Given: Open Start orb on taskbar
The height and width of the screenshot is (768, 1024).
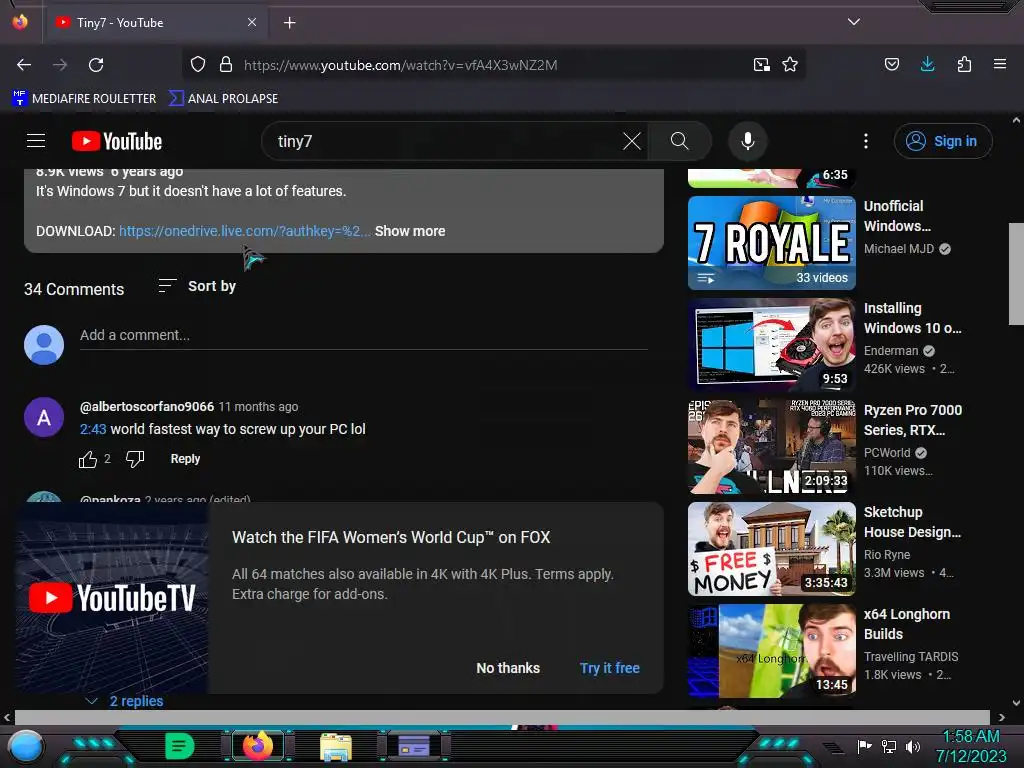Looking at the screenshot, I should [x=26, y=746].
